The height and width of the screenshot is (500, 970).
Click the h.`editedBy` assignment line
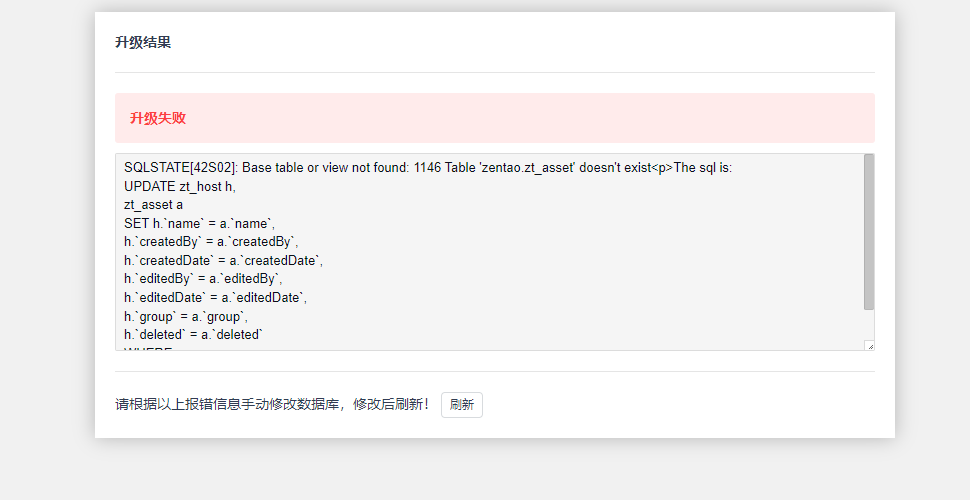coord(203,279)
